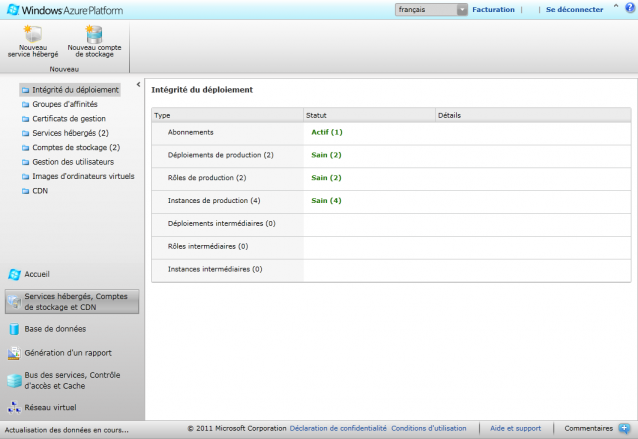Click the Commentaires feedback bubble icon
This screenshot has width=638, height=439.
click(x=624, y=428)
